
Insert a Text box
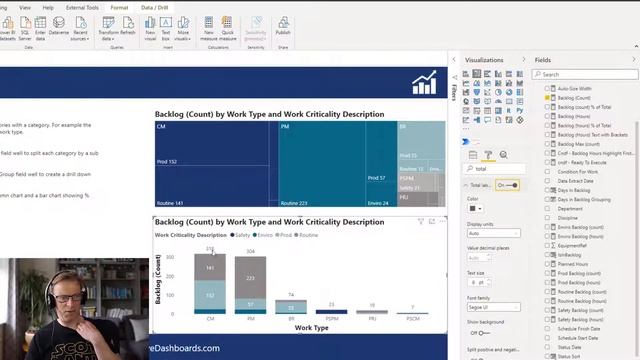point(166,29)
